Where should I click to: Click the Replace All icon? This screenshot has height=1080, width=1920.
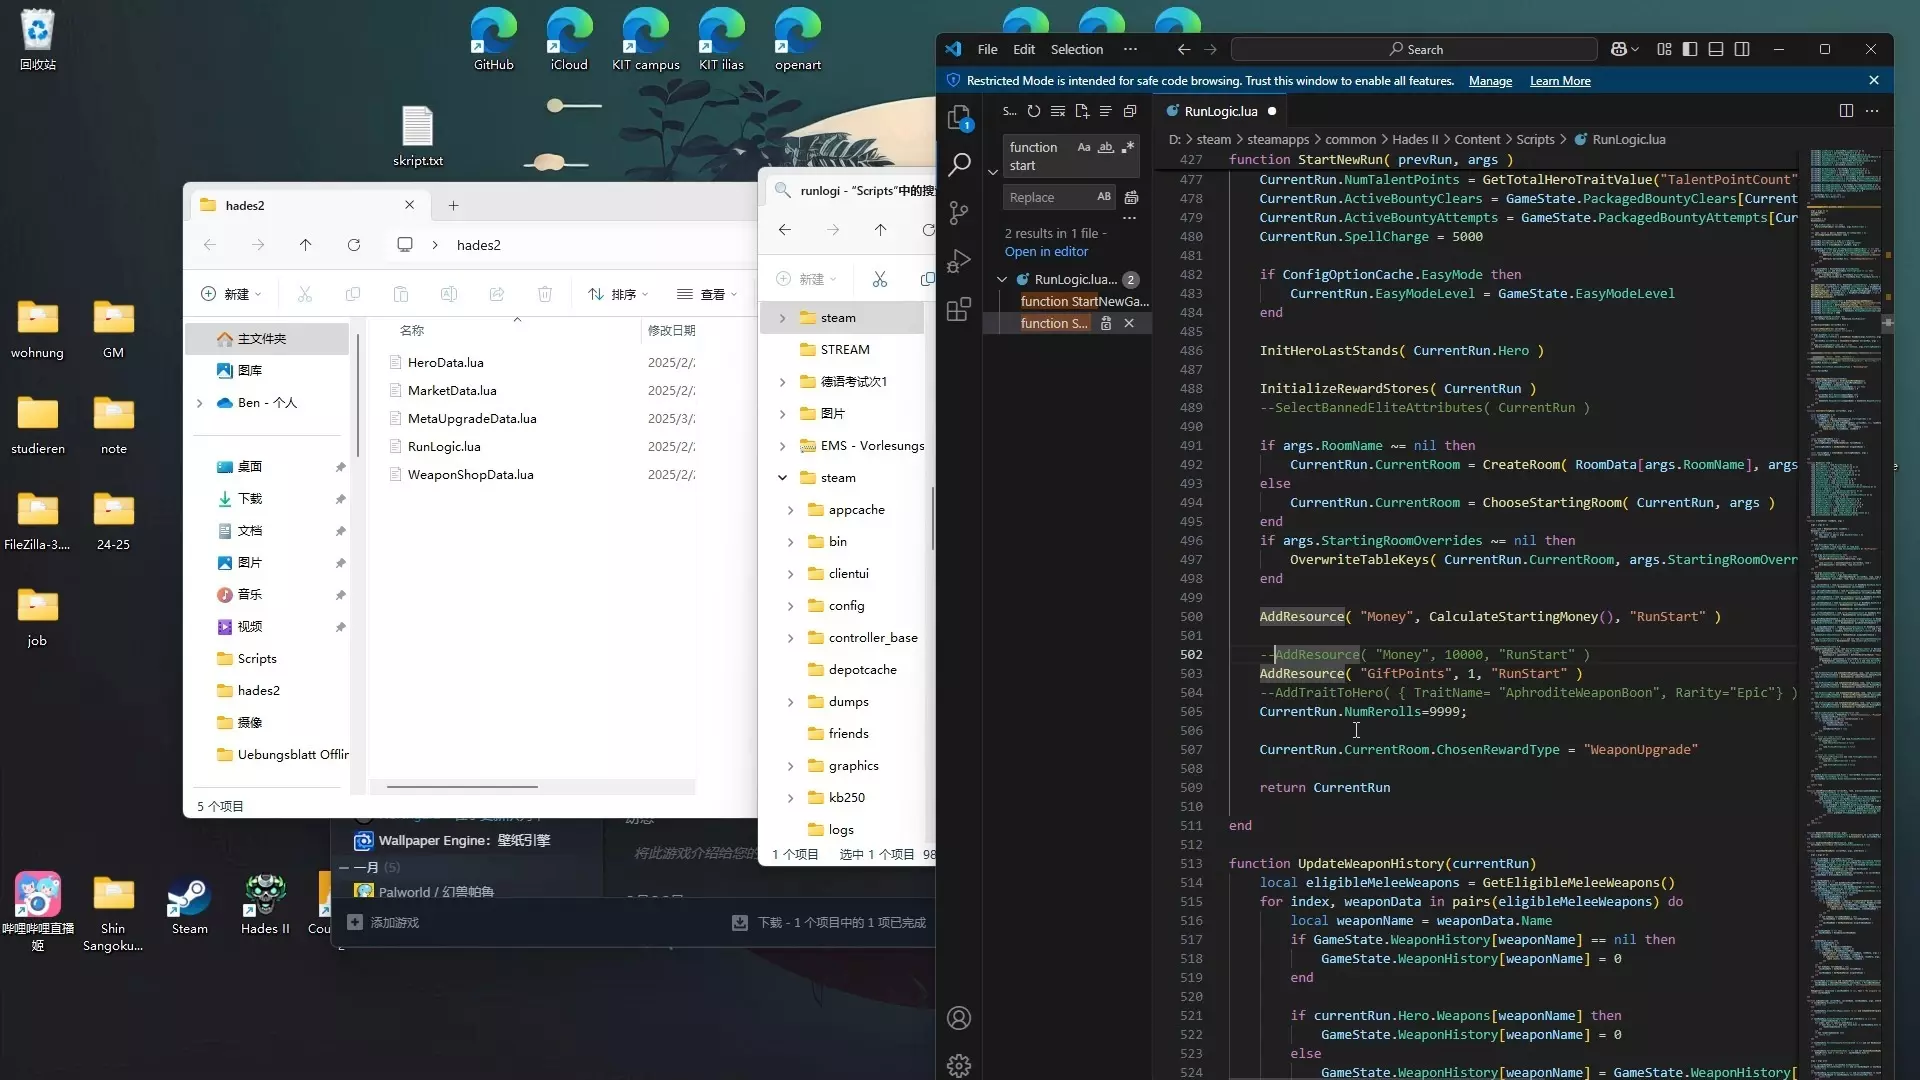click(1131, 197)
